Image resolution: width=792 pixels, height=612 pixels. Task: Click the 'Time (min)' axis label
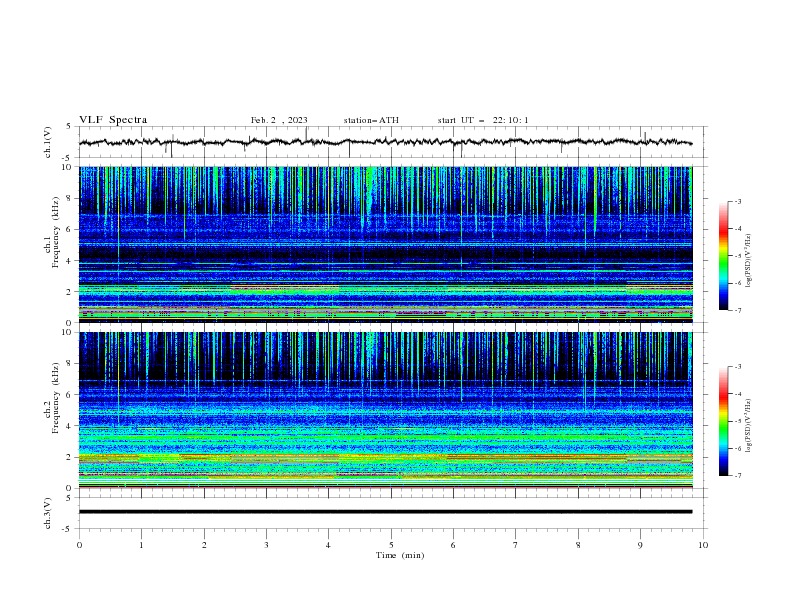(400, 555)
